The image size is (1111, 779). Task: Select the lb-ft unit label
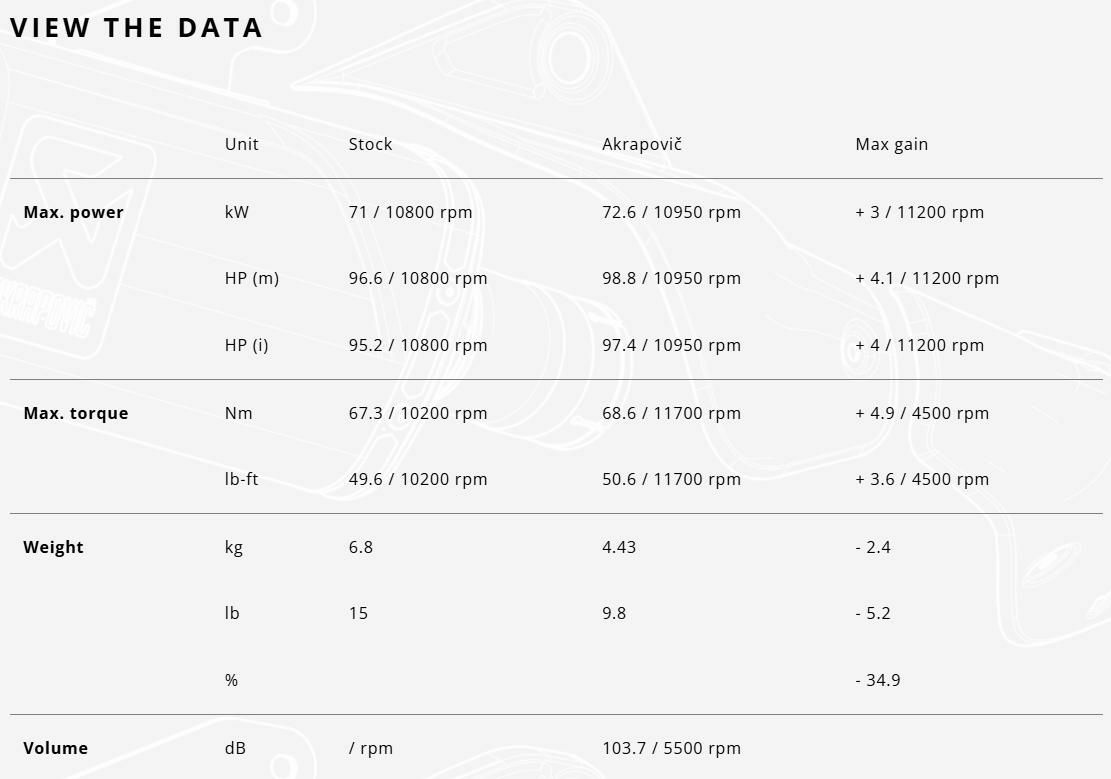[241, 479]
